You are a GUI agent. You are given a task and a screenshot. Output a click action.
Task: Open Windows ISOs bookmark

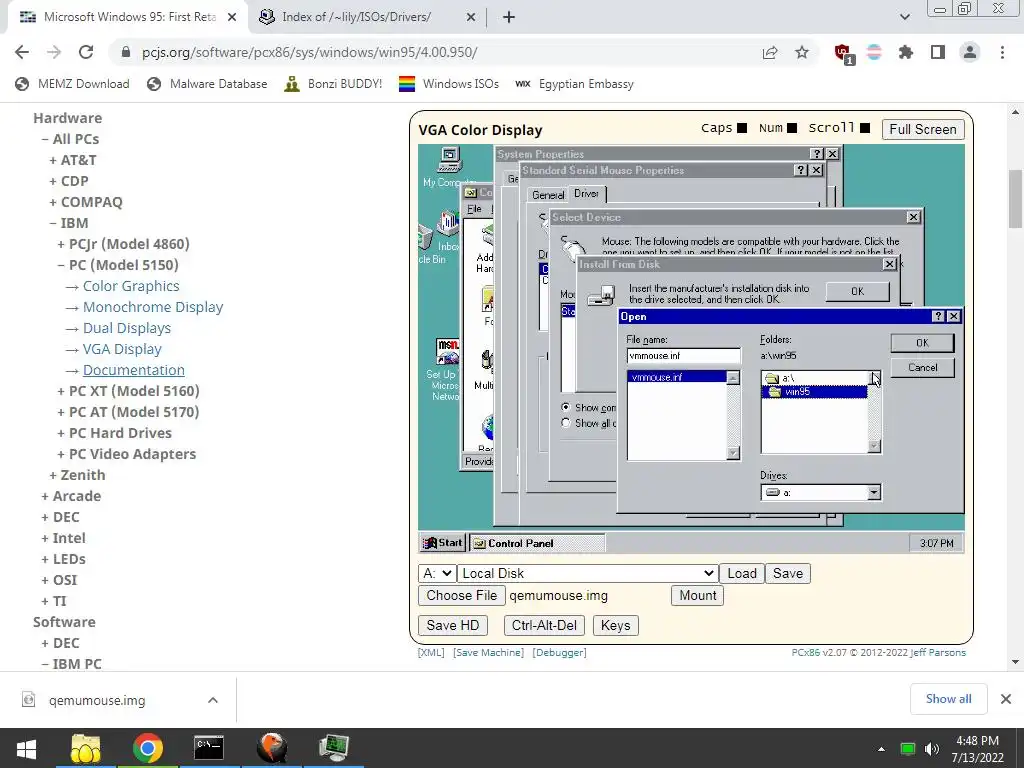click(x=449, y=84)
